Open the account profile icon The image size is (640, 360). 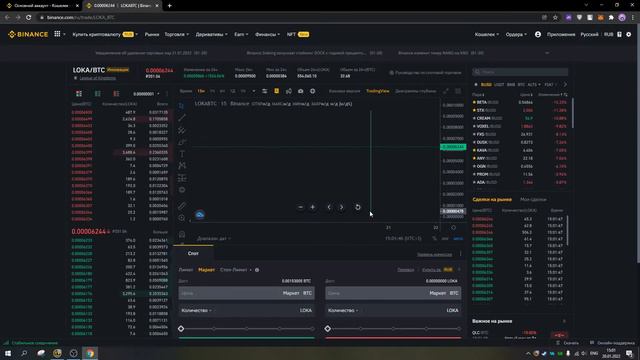click(538, 35)
